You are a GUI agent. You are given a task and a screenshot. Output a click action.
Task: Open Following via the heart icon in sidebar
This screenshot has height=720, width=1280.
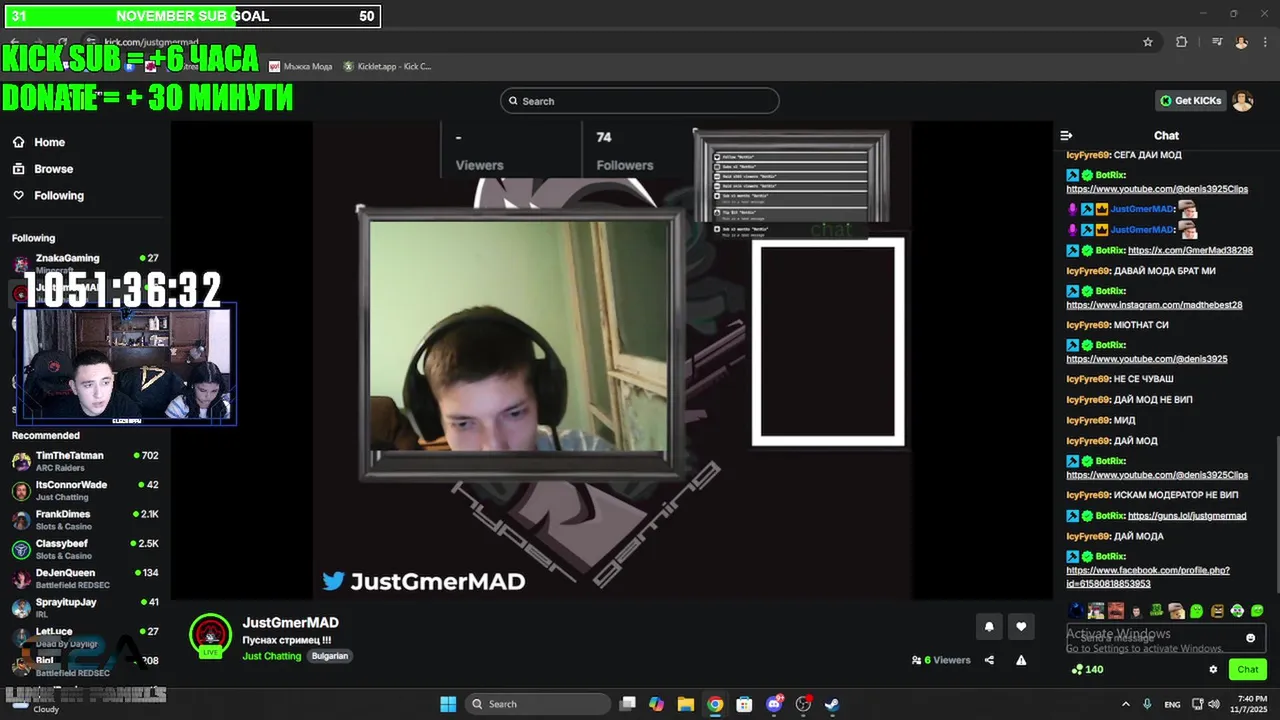click(x=19, y=196)
